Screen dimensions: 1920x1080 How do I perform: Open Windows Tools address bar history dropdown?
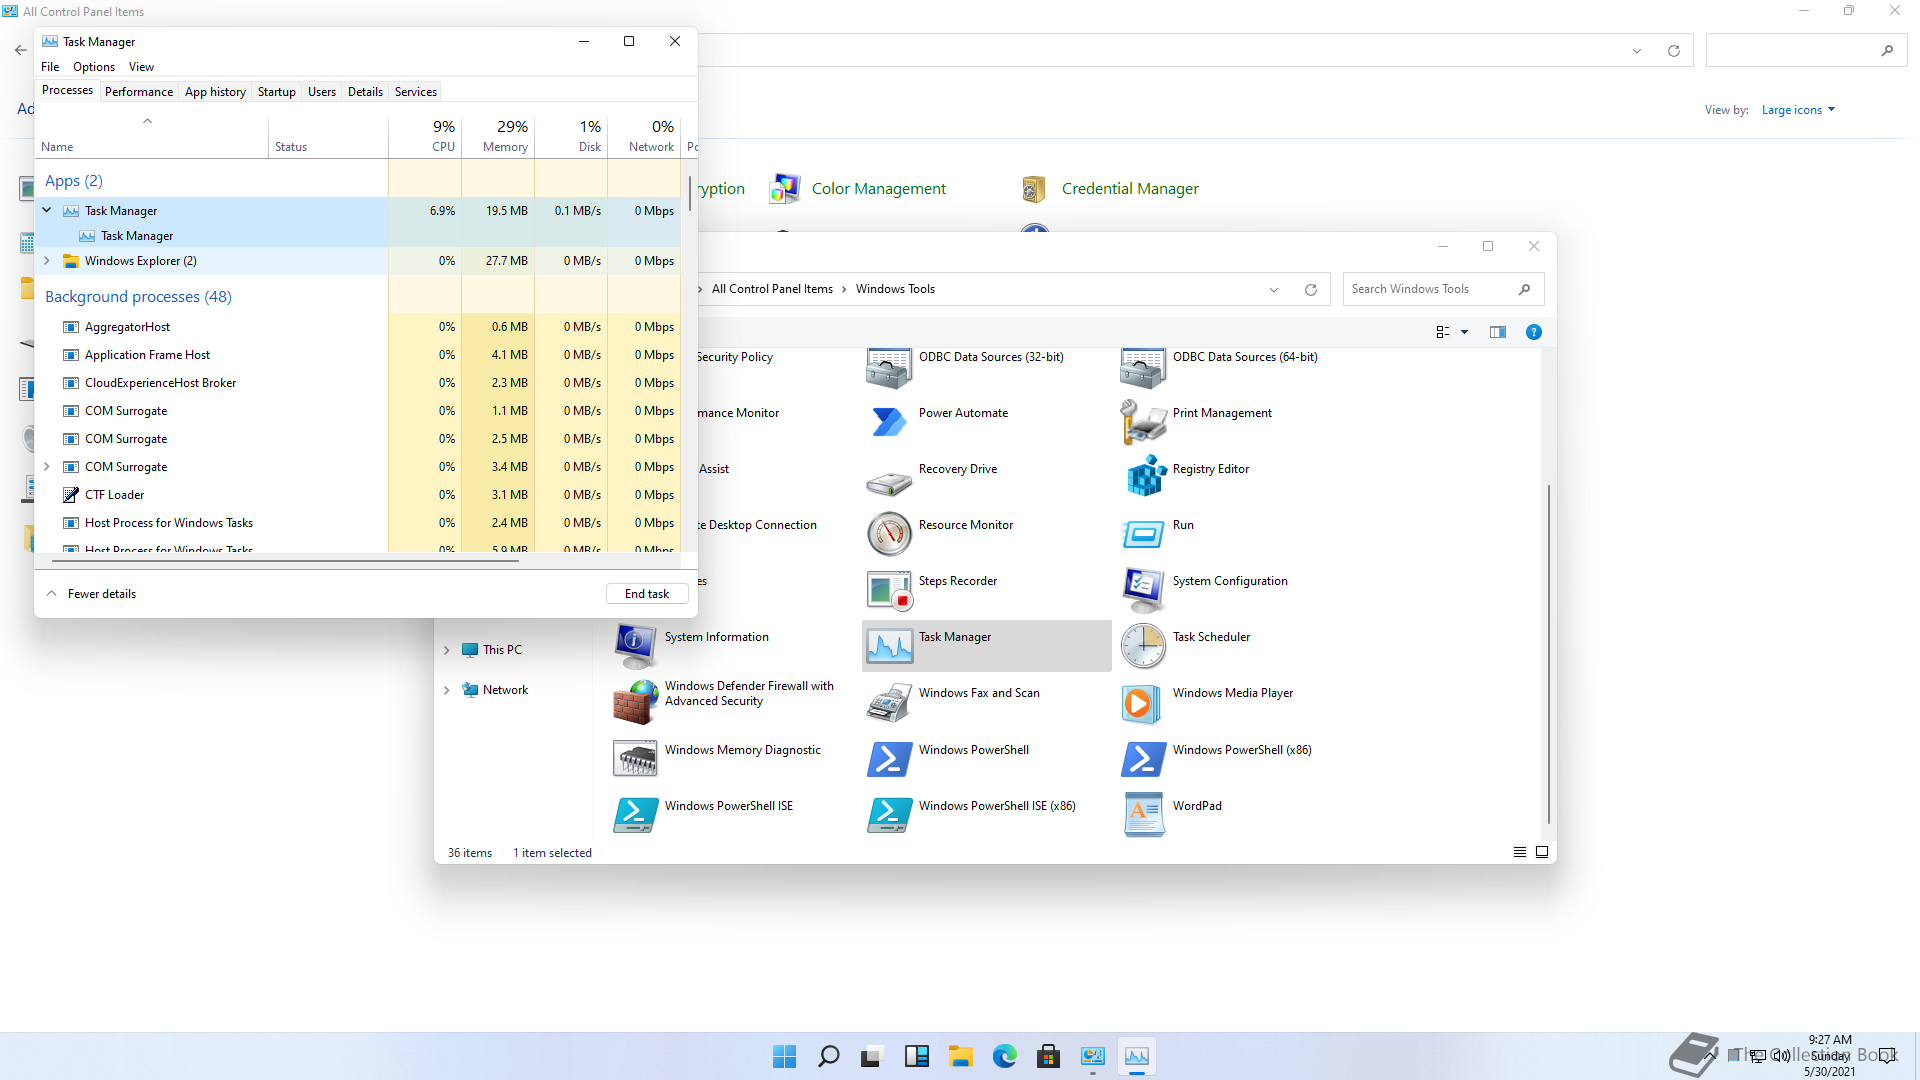click(x=1274, y=290)
